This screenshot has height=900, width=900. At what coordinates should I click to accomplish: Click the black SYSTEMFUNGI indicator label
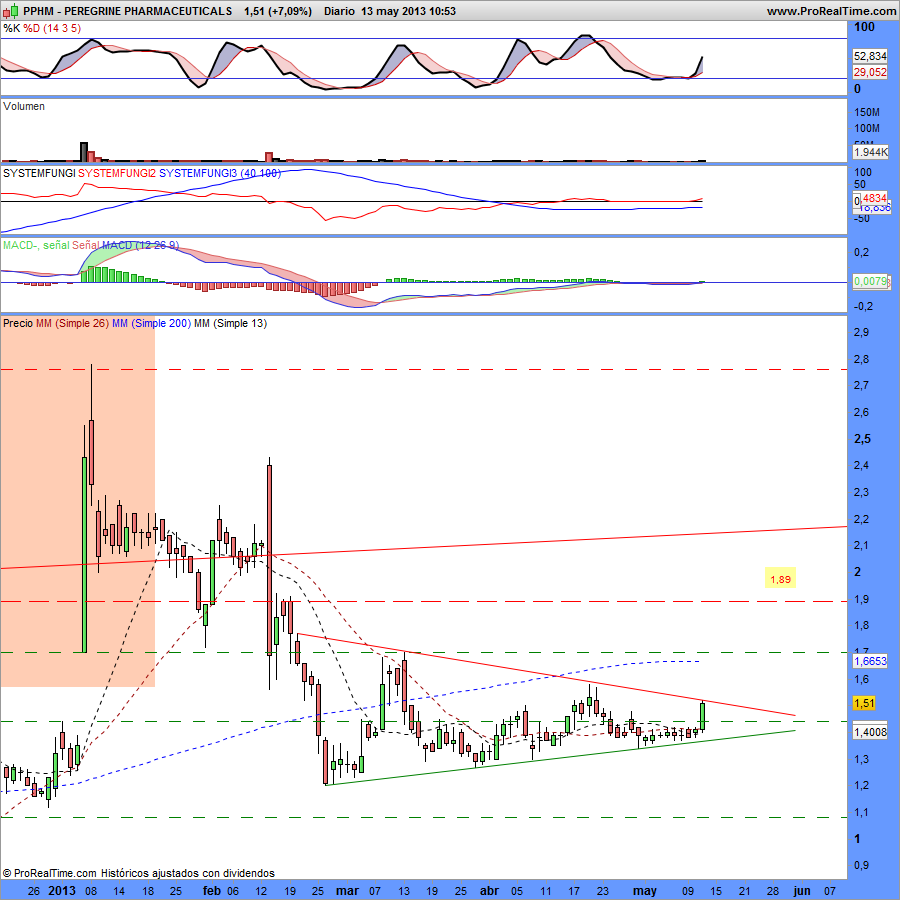[39, 173]
